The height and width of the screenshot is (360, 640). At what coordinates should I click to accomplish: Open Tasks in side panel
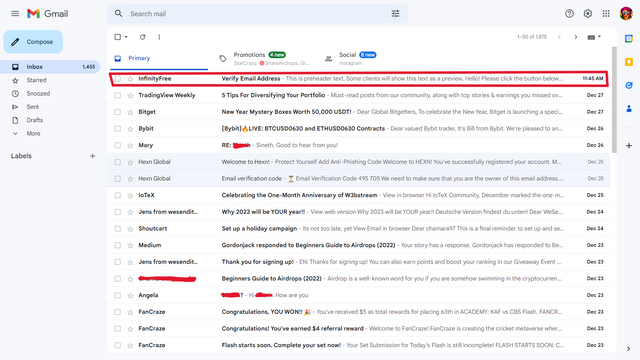(629, 85)
